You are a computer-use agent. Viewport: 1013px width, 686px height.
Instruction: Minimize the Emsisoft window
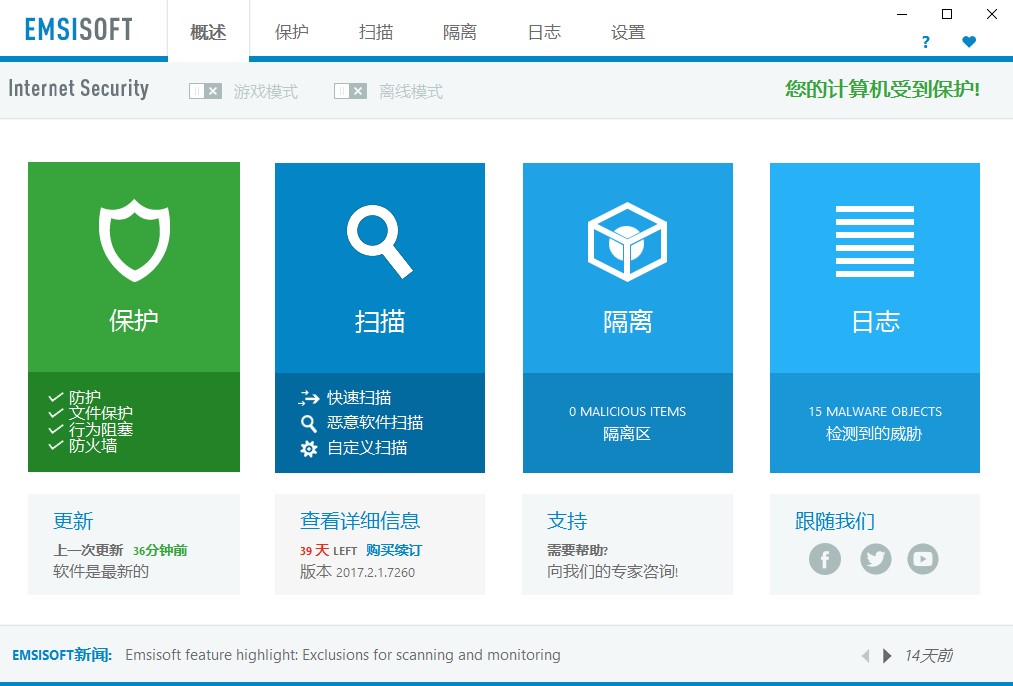[903, 14]
